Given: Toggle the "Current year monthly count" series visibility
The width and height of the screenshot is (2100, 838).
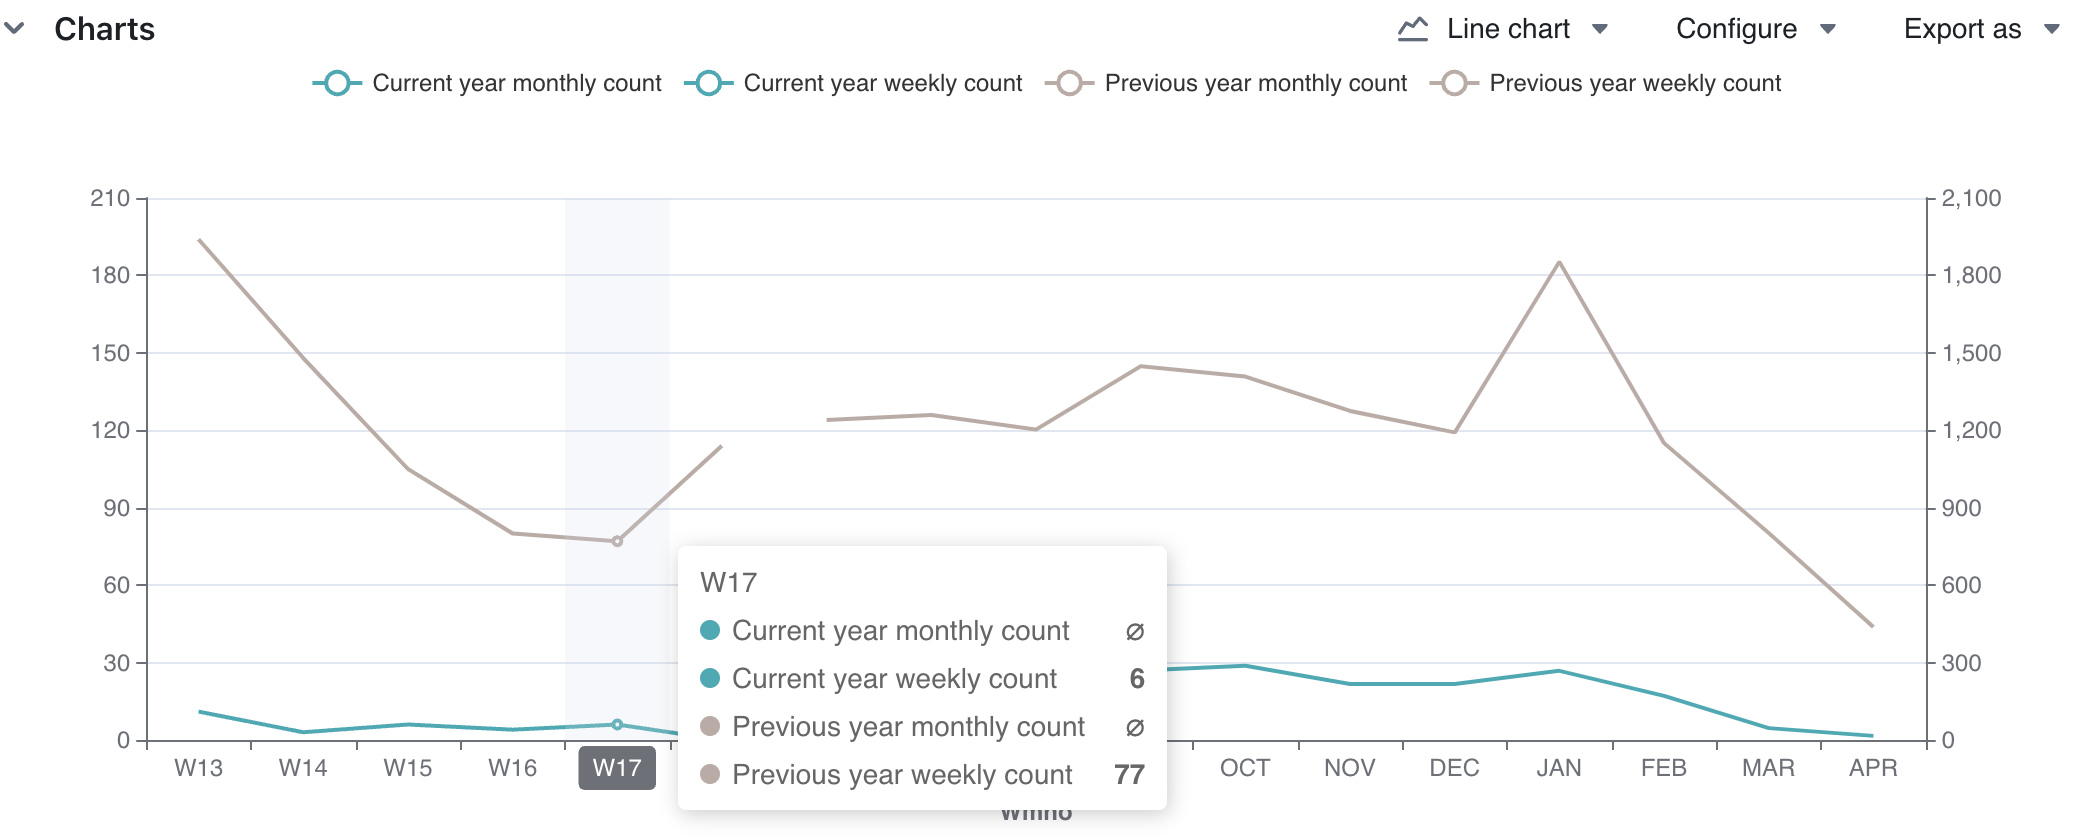Looking at the screenshot, I should 516,83.
